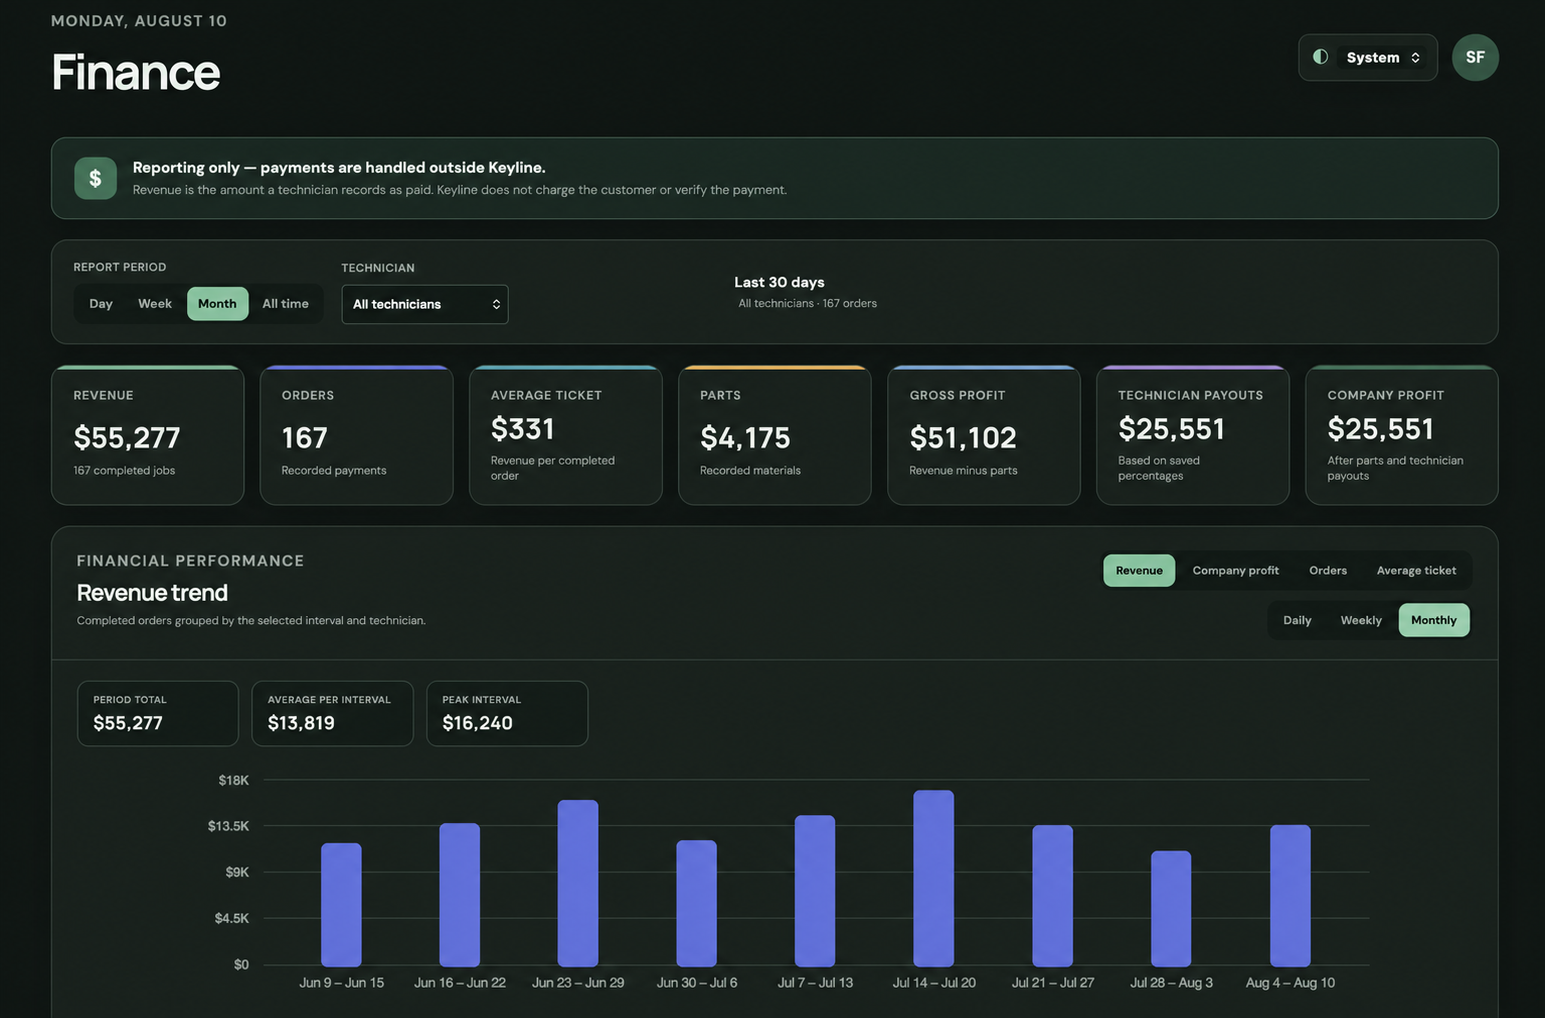The width and height of the screenshot is (1545, 1018).
Task: Open the SF user avatar menu
Action: coord(1475,57)
